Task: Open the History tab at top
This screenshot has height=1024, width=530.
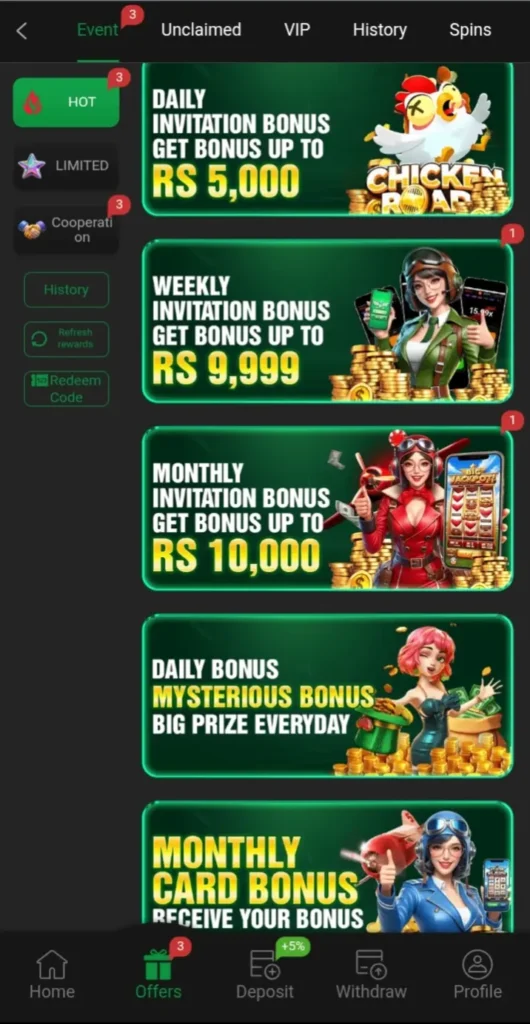Action: [380, 30]
